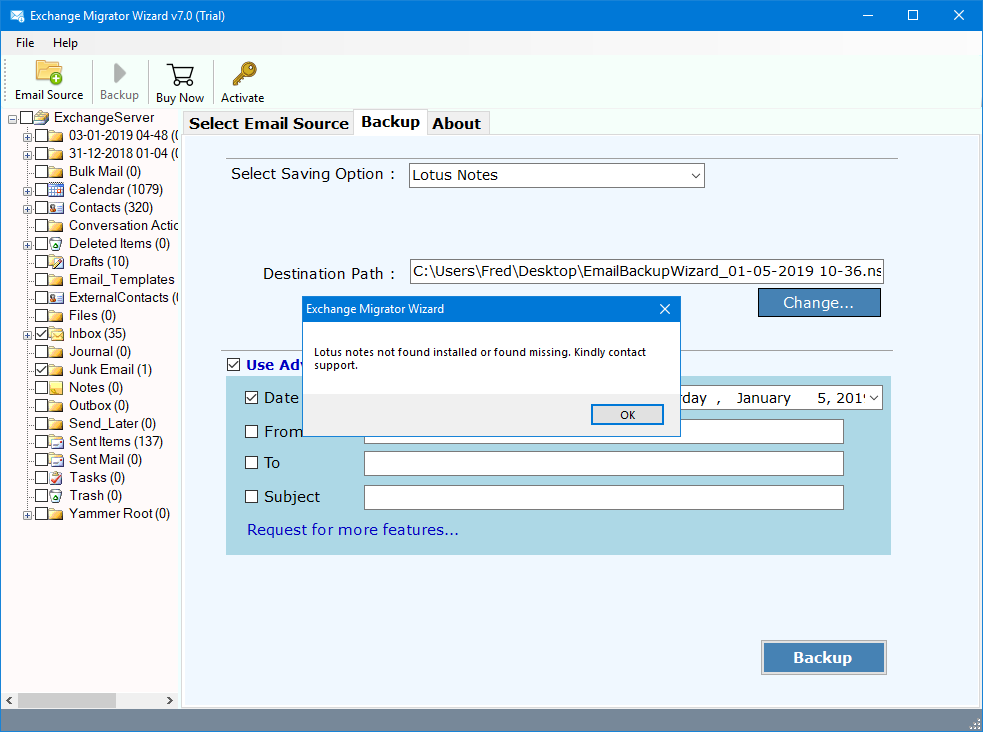Image resolution: width=983 pixels, height=732 pixels.
Task: Select the Tasks folder icon
Action: pos(56,478)
